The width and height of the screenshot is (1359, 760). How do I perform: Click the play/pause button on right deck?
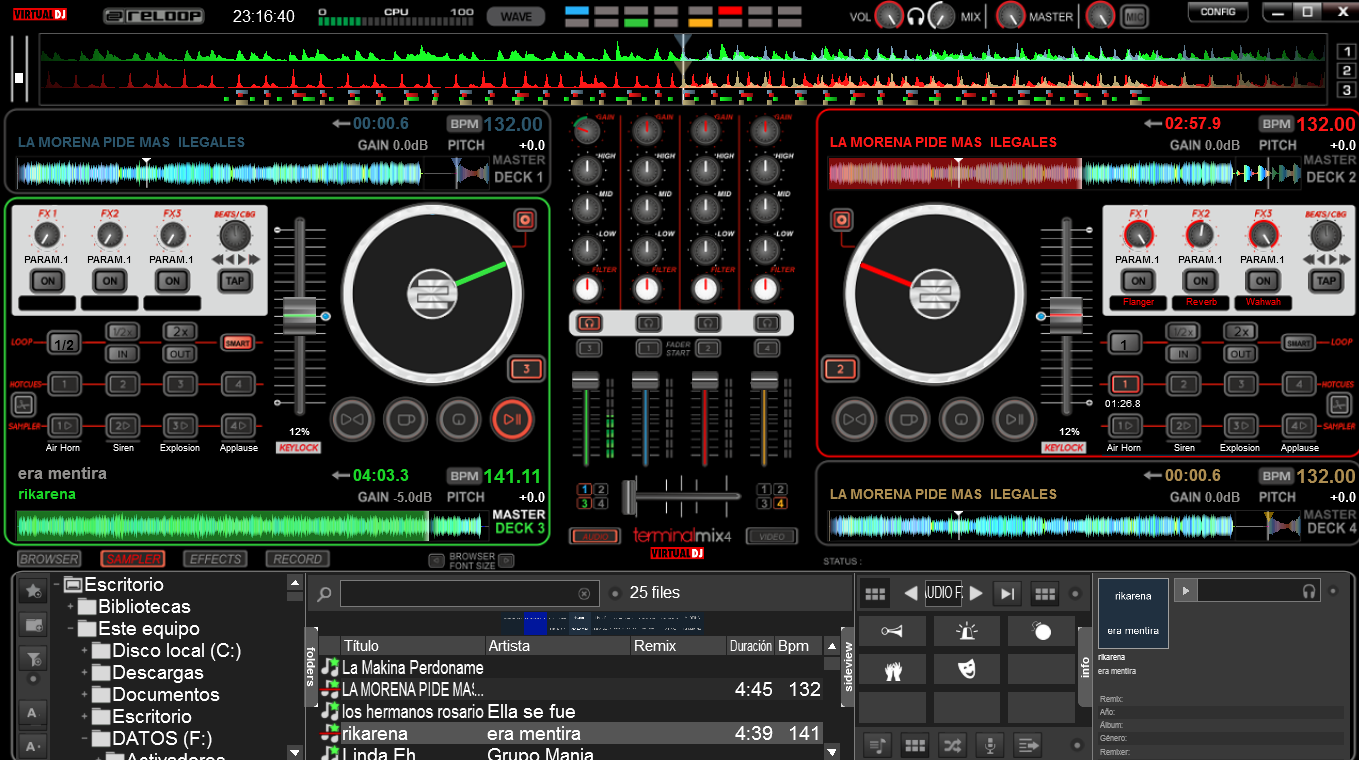tap(1015, 419)
